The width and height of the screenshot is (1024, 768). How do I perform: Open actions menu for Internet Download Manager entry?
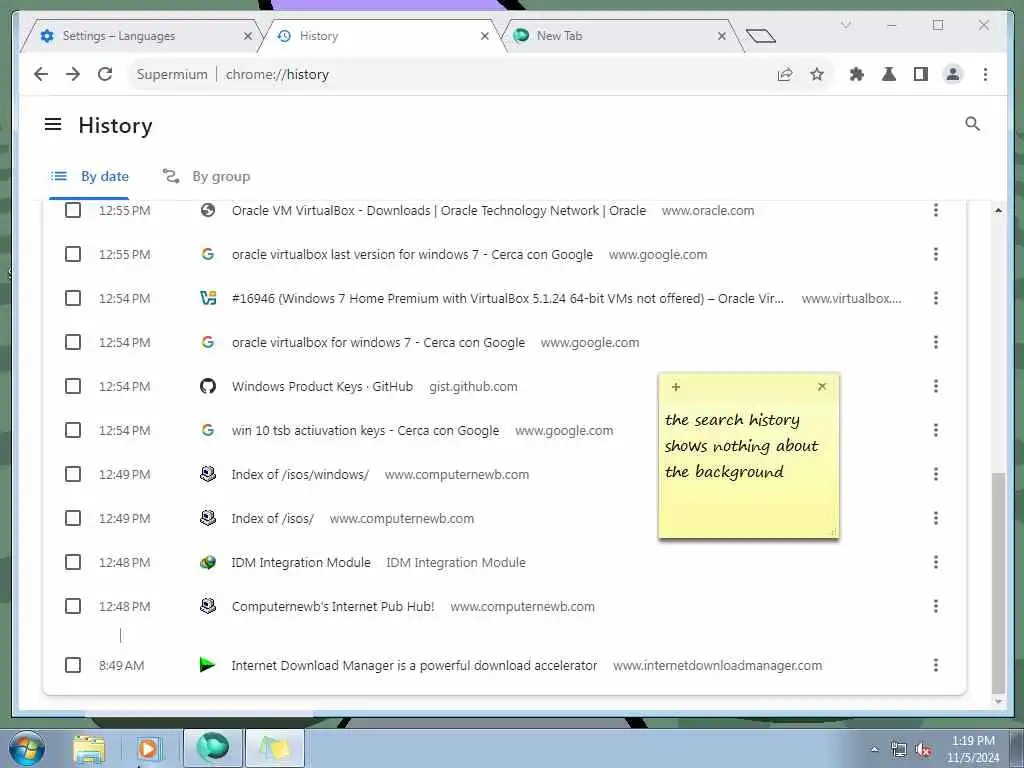[x=936, y=665]
